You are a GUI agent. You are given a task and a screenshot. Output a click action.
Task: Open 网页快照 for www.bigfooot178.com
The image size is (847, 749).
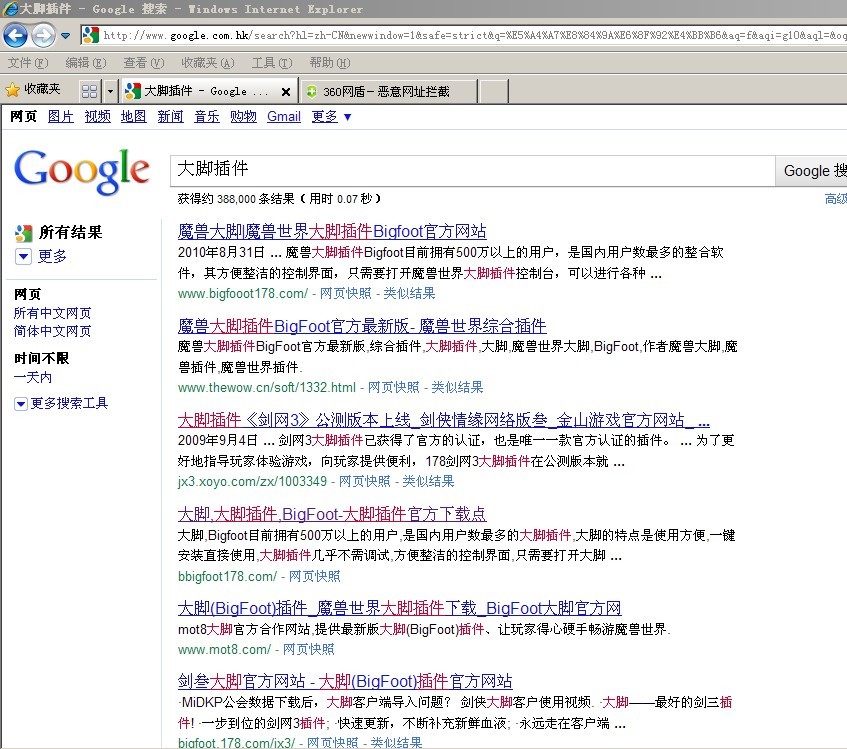346,293
